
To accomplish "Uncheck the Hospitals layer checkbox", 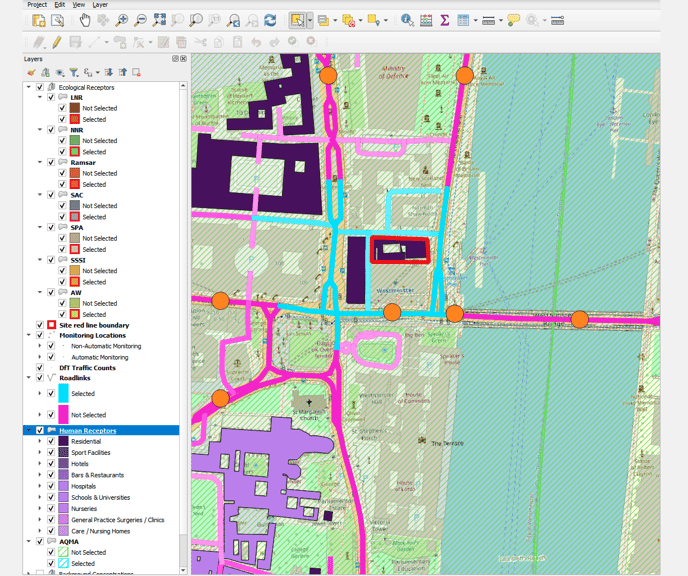I will point(51,486).
